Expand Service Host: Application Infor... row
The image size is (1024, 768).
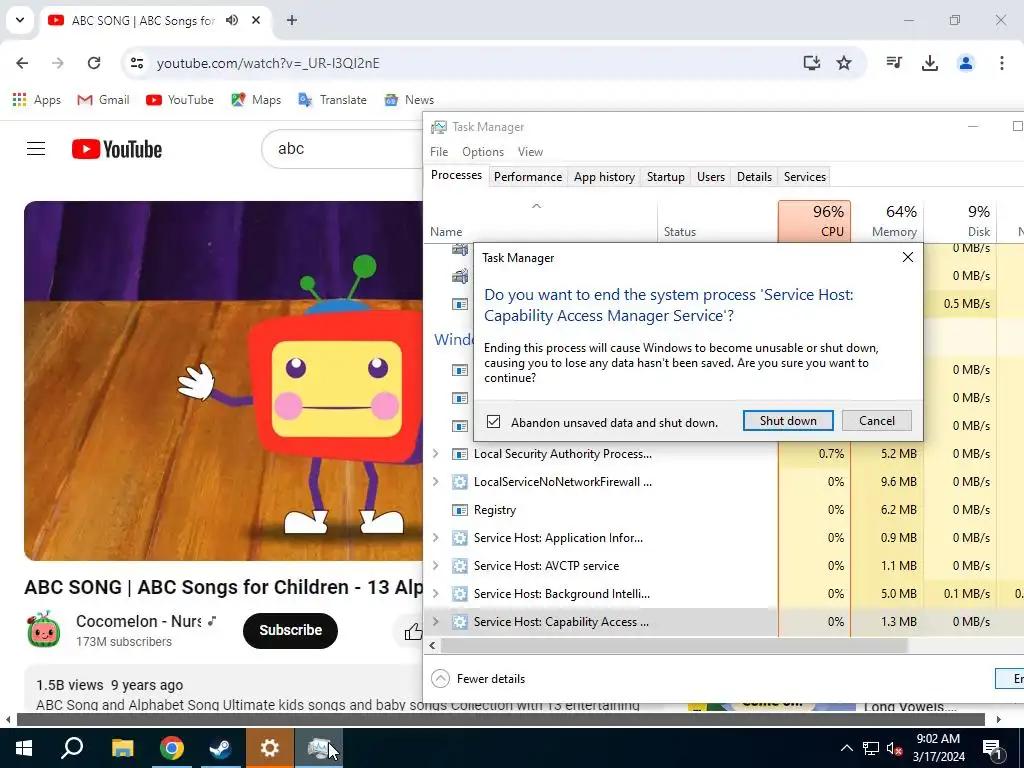coord(436,538)
